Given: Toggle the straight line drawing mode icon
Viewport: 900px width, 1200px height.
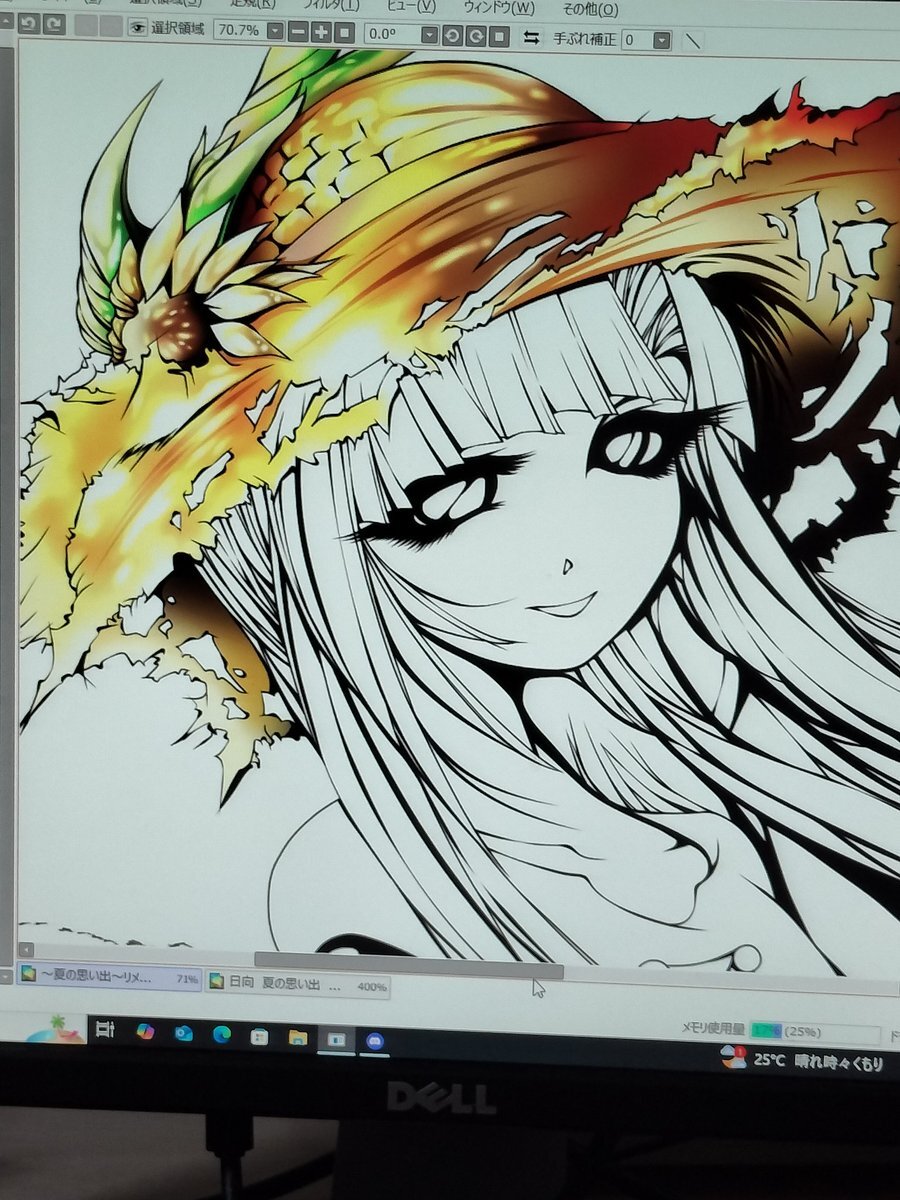Looking at the screenshot, I should (692, 41).
